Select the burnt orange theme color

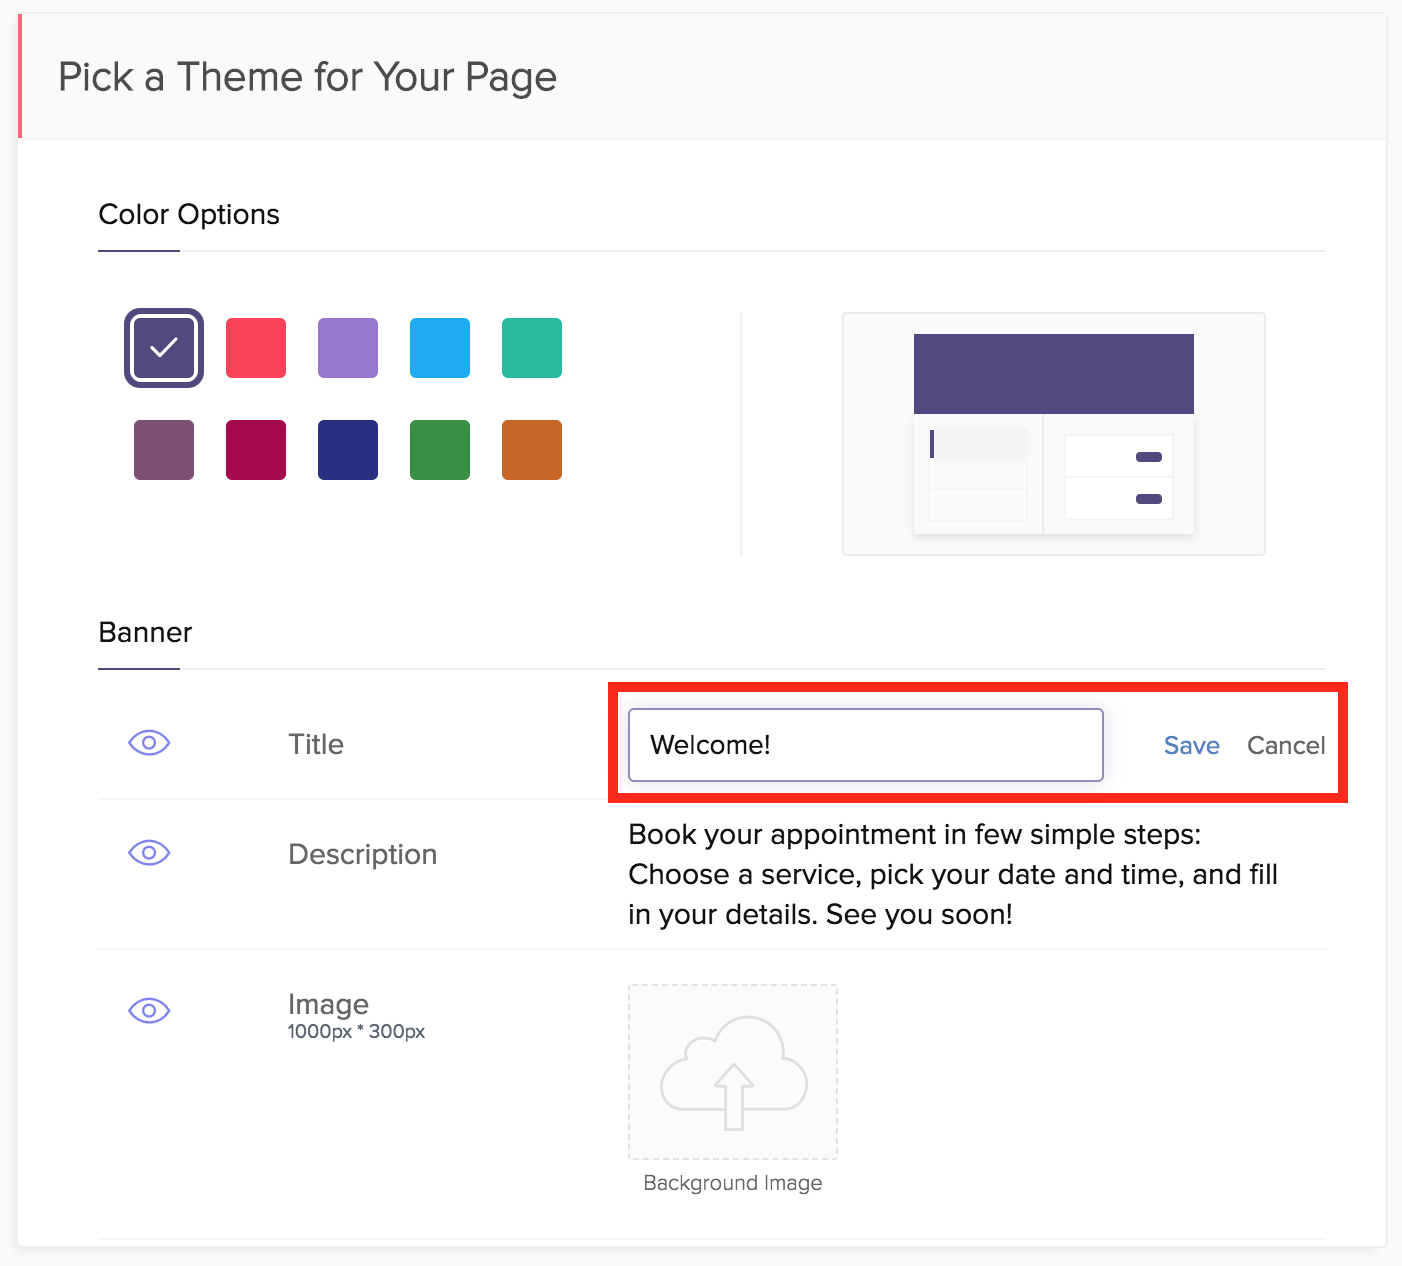(x=532, y=450)
